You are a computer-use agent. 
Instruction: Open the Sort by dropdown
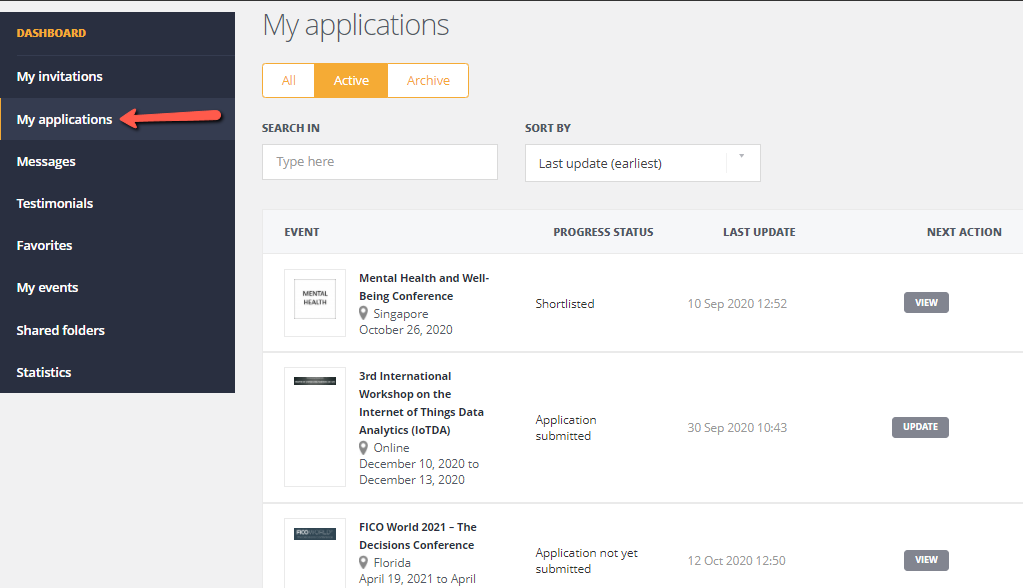[x=643, y=163]
